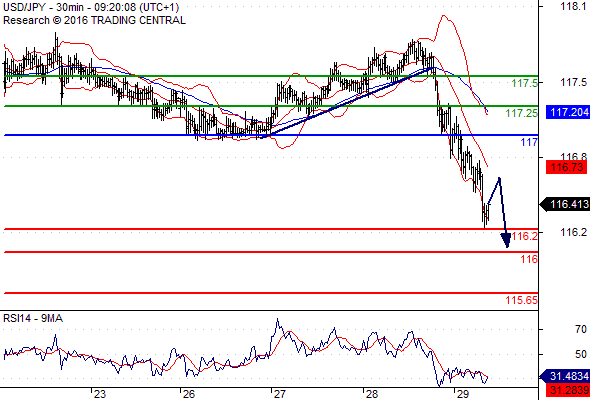Click the blue 117.204 price tag
Screen dimensions: 590x400
pyautogui.click(x=568, y=112)
